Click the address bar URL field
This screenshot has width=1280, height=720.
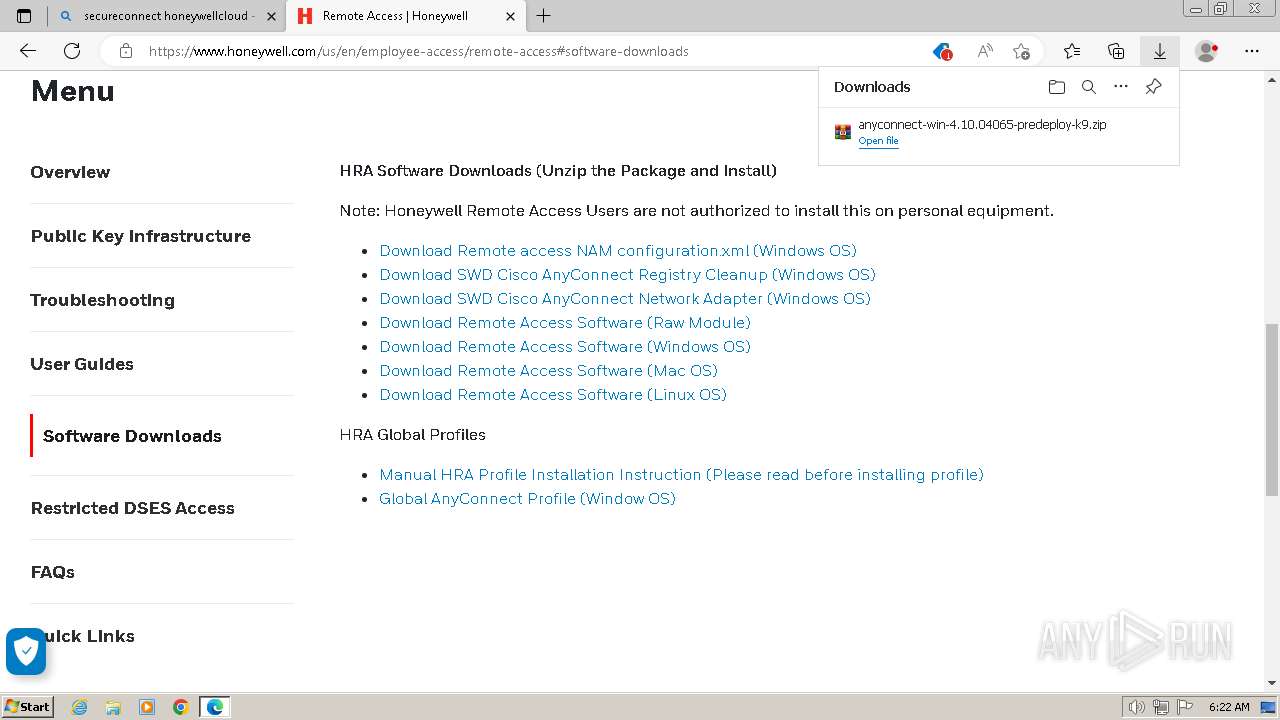pyautogui.click(x=530, y=51)
